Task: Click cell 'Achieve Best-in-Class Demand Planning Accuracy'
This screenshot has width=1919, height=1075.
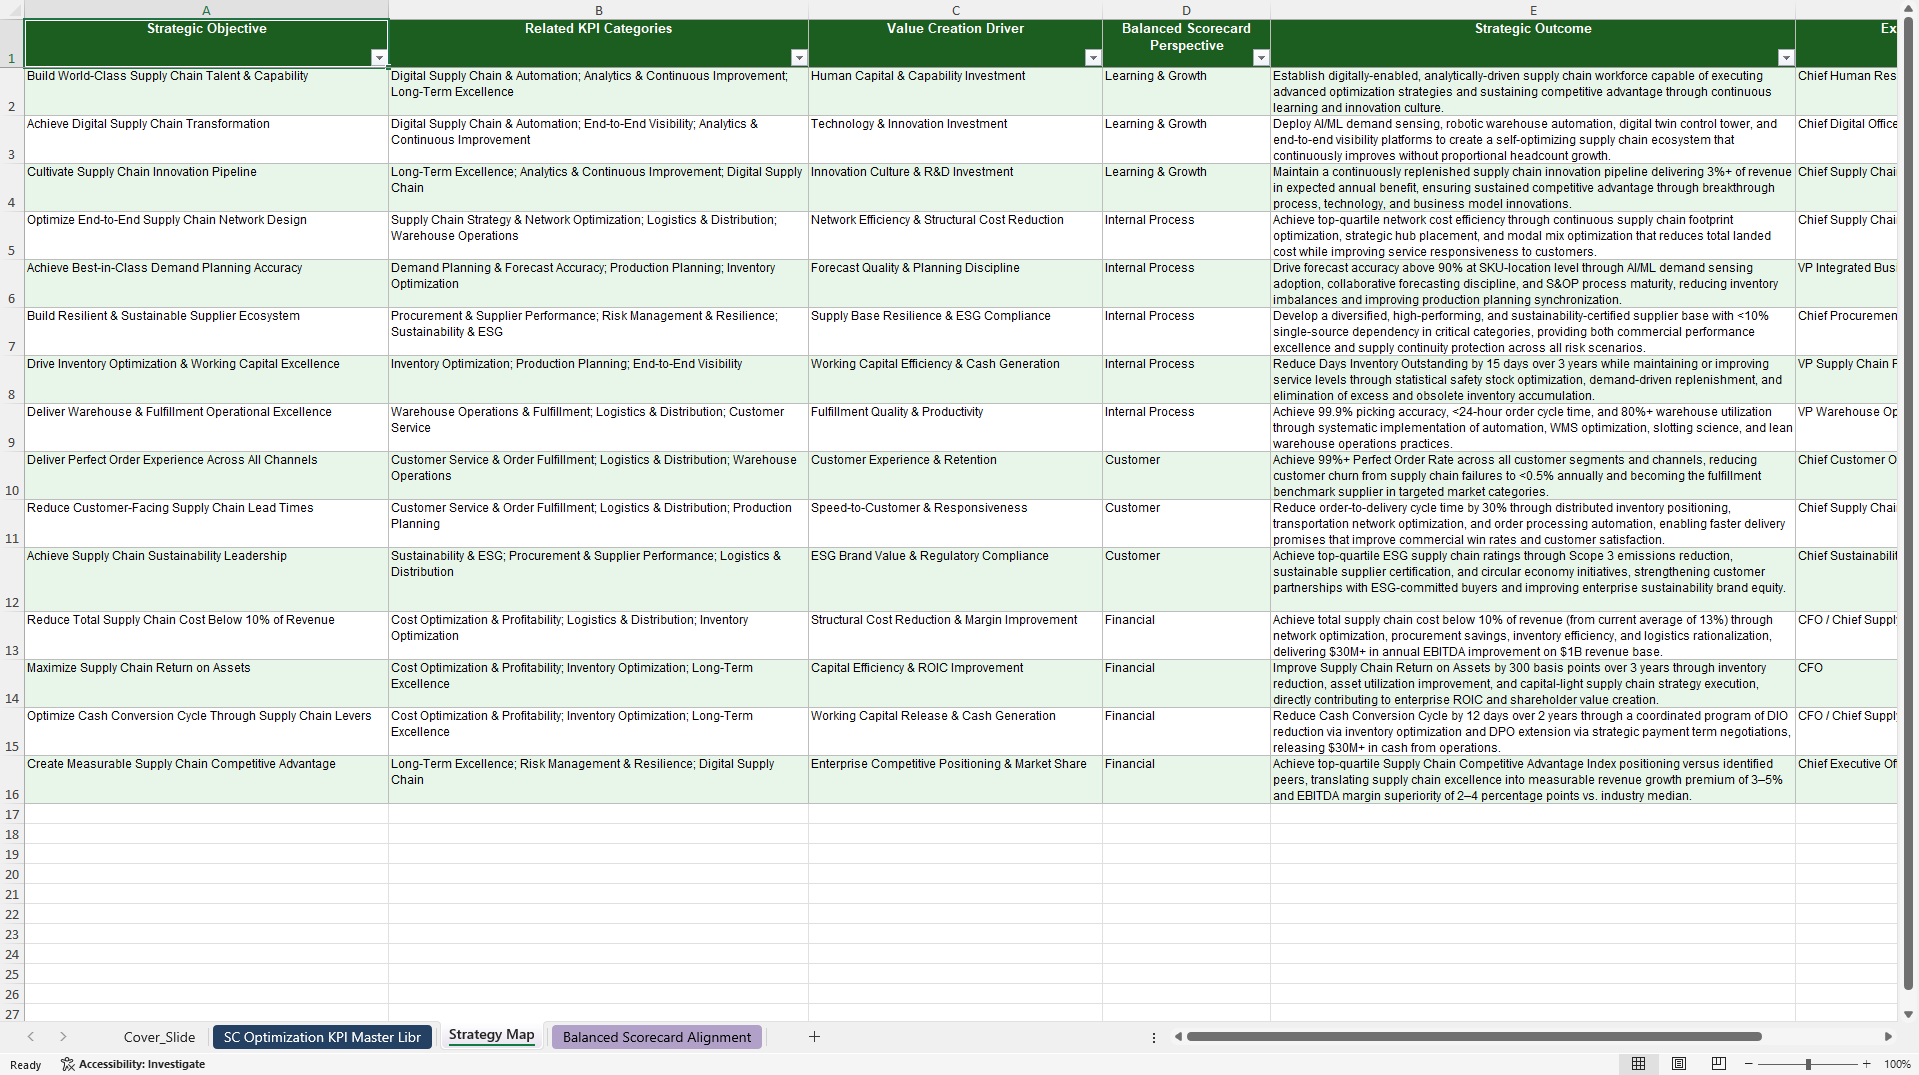Action: [x=206, y=284]
